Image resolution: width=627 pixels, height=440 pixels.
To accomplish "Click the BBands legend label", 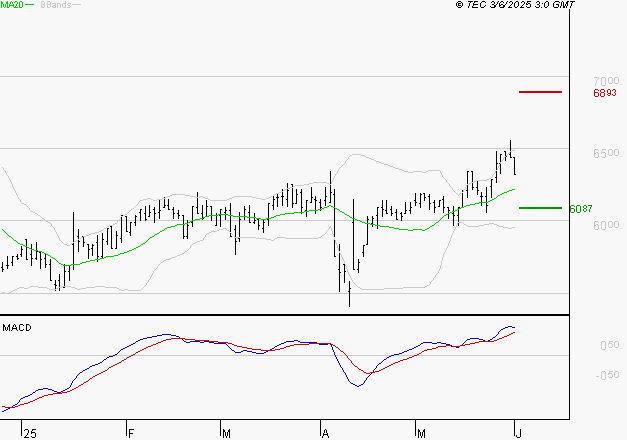I will (56, 5).
